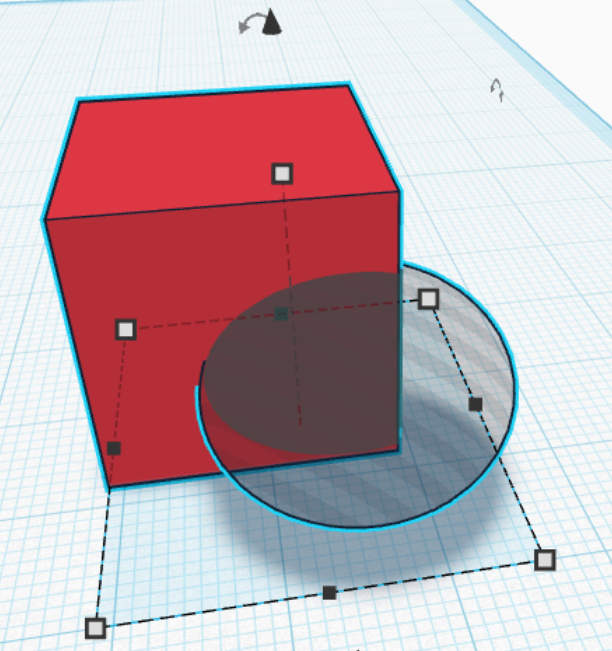Viewport: 612px width, 651px height.
Task: Click the black cone lift handle above the cube
Action: pos(272,22)
